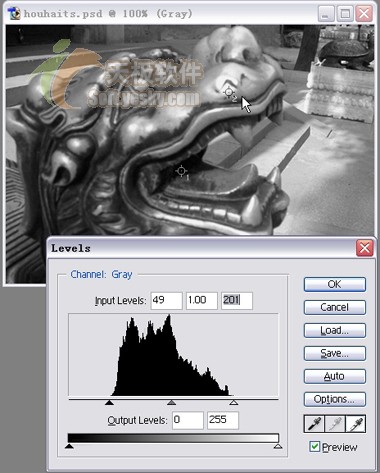Select the white point eyedropper
380x473 pixels.
tap(356, 424)
